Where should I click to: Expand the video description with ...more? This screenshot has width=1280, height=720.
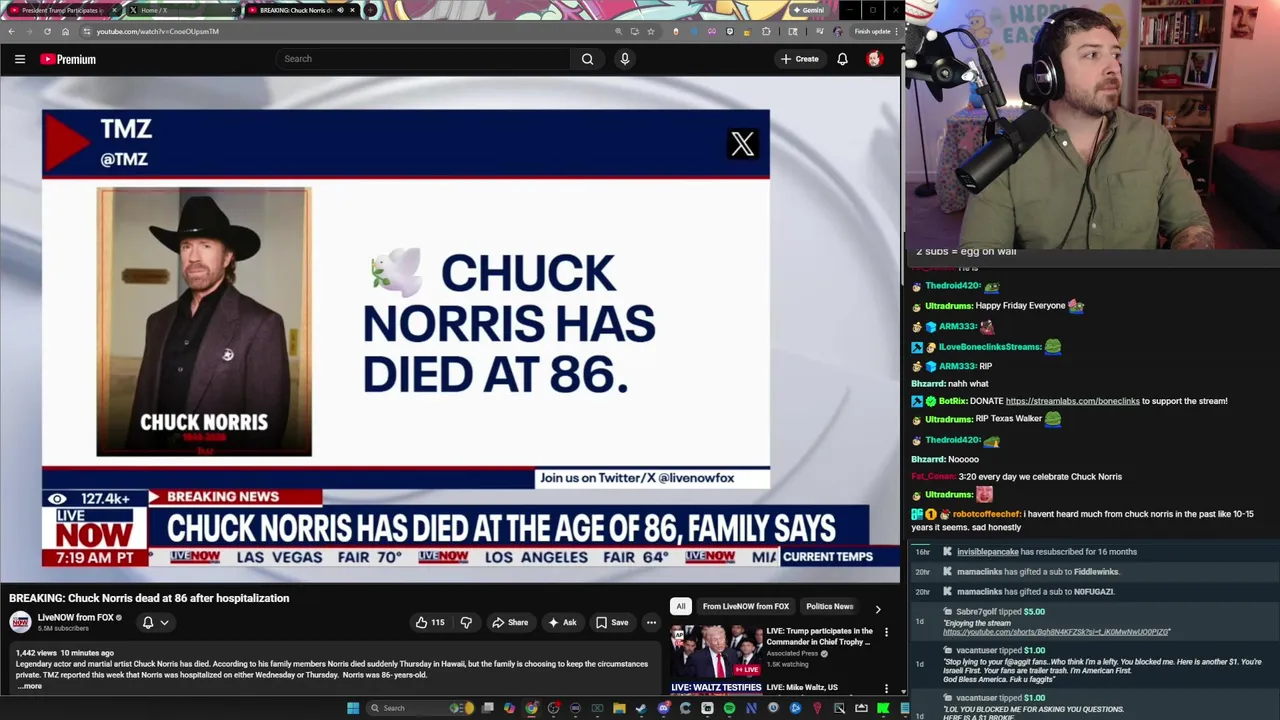[x=29, y=686]
